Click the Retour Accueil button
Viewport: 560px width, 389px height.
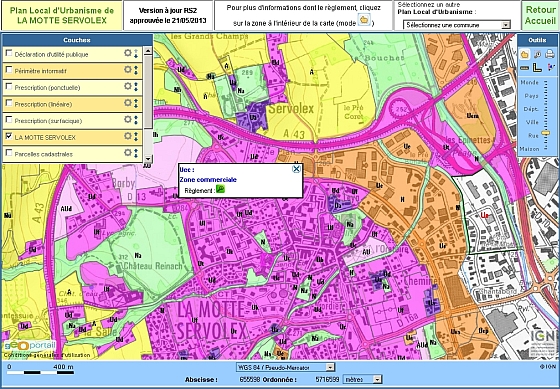point(540,15)
